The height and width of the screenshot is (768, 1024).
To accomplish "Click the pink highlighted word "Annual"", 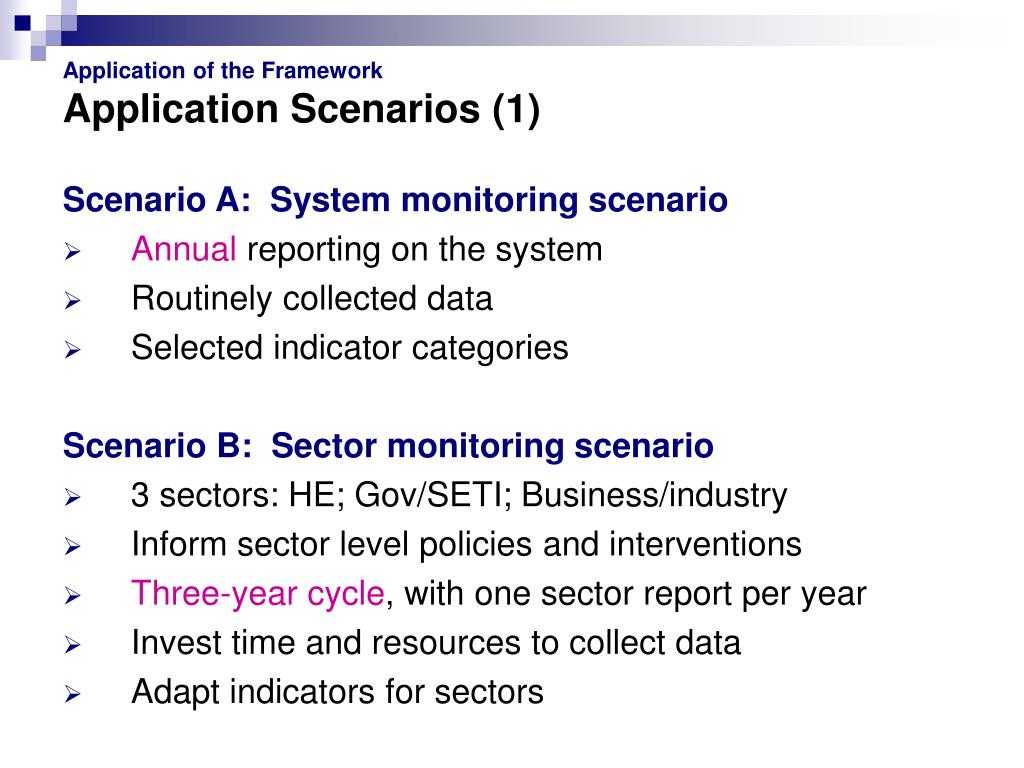I will pos(184,249).
